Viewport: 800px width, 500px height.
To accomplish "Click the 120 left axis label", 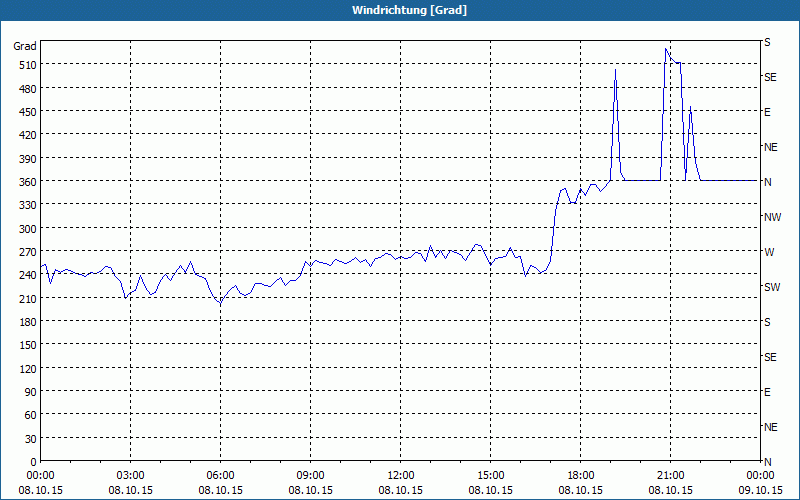I will coord(28,368).
